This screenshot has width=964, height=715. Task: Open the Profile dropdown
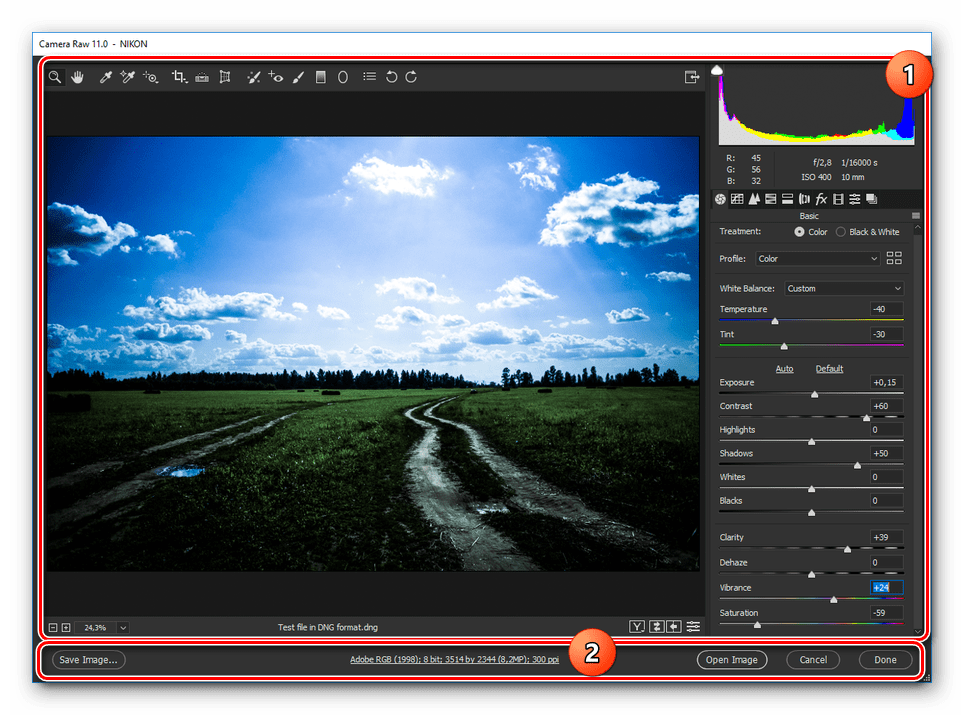[816, 258]
